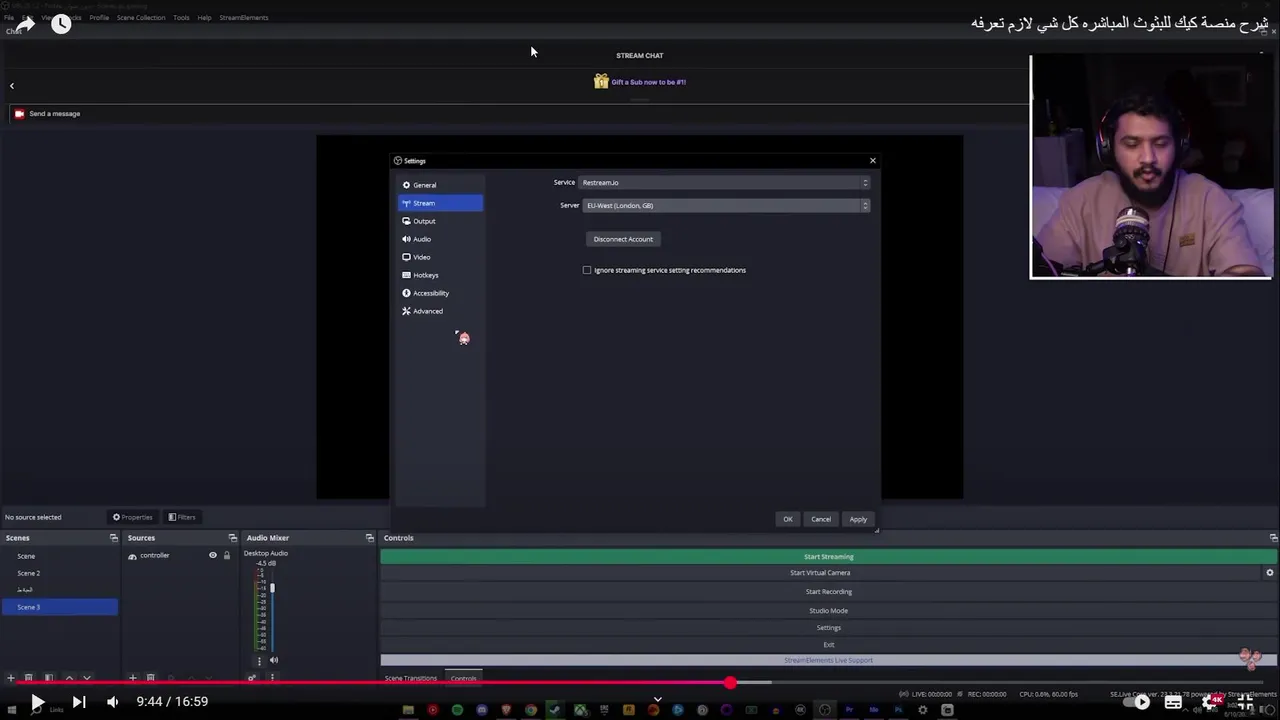Open Filters button for source

point(182,517)
